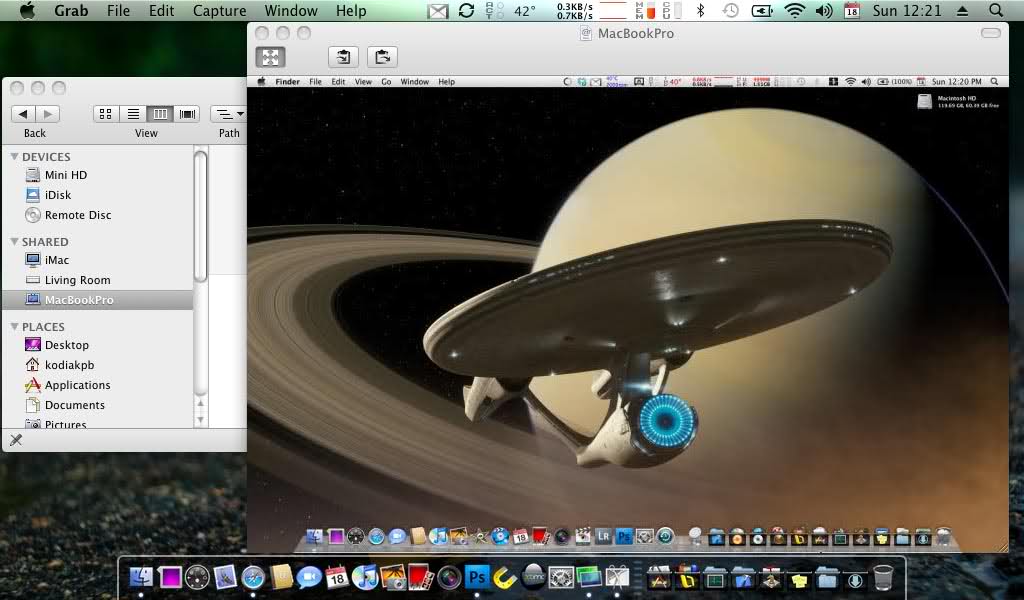The image size is (1024, 600).
Task: Open the Capture menu
Action: pyautogui.click(x=219, y=10)
